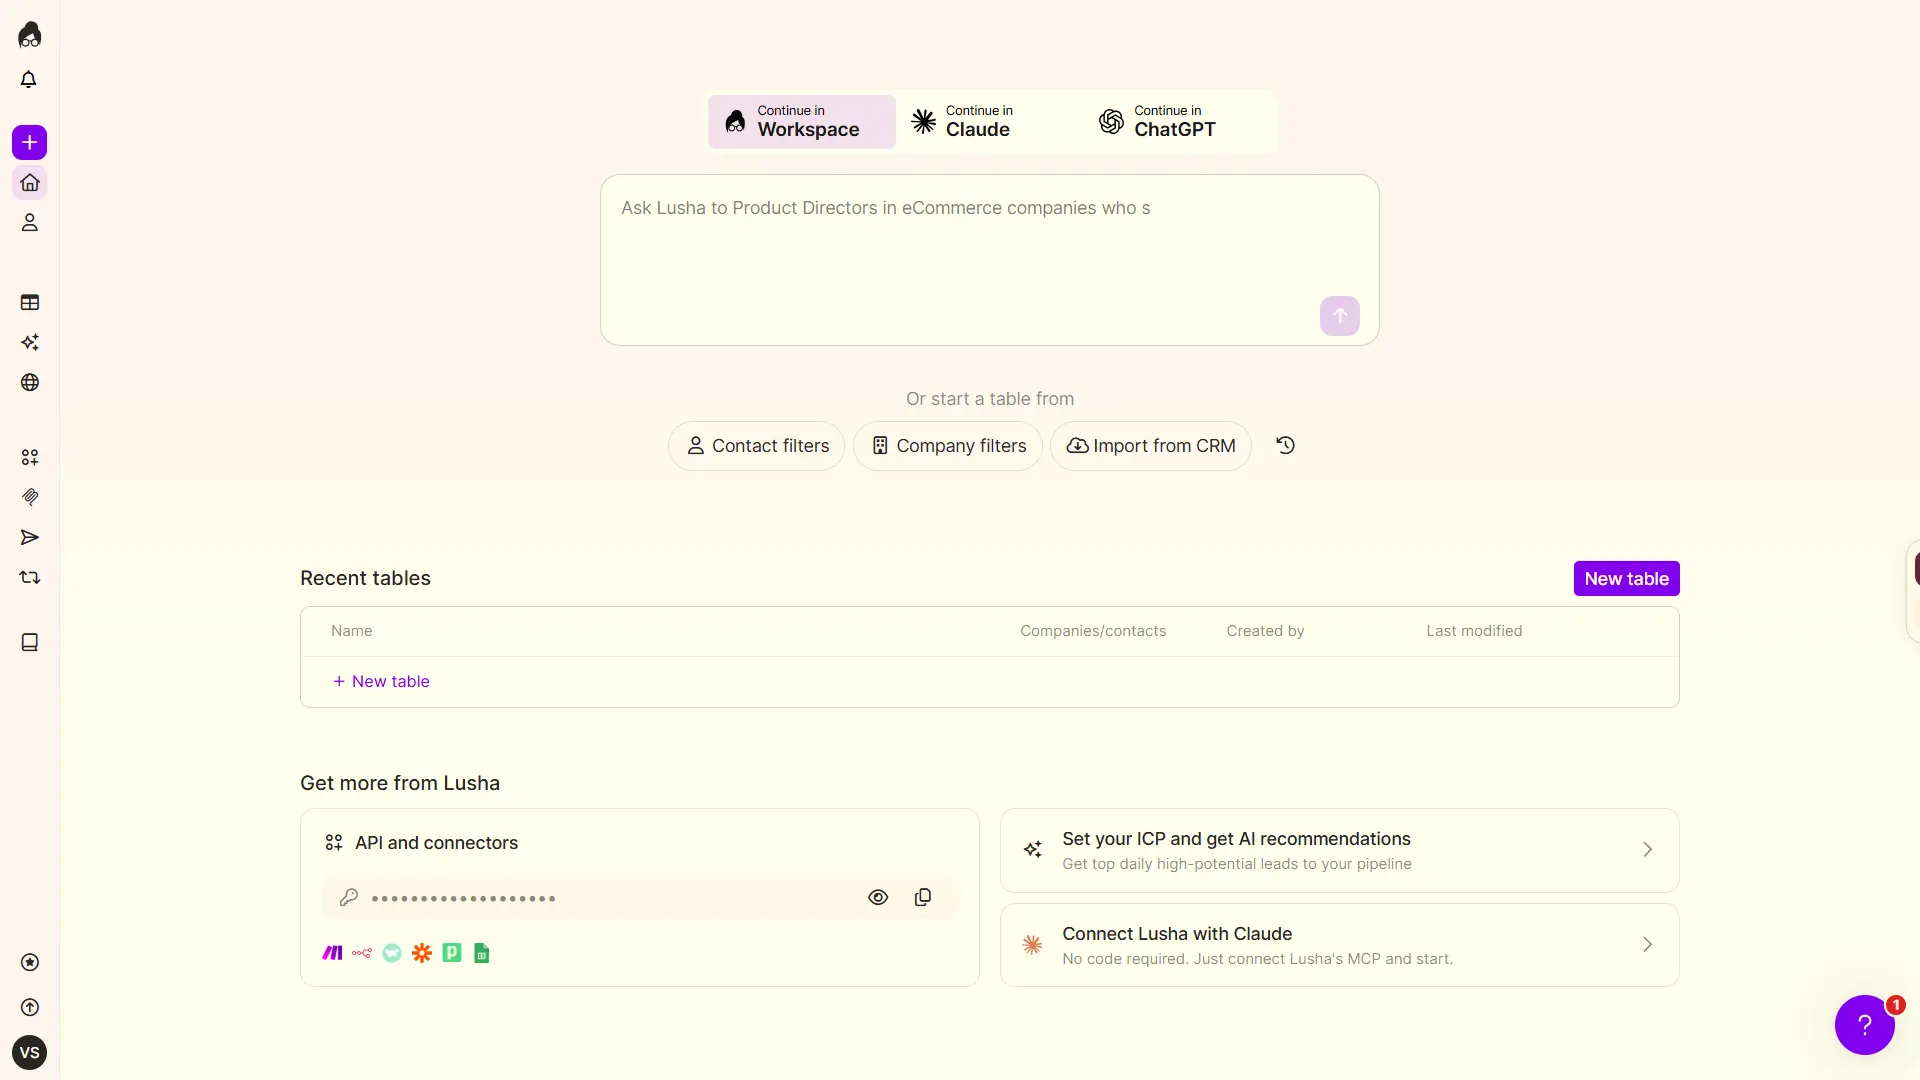Open the connectors grid icon in sidebar

click(30, 457)
